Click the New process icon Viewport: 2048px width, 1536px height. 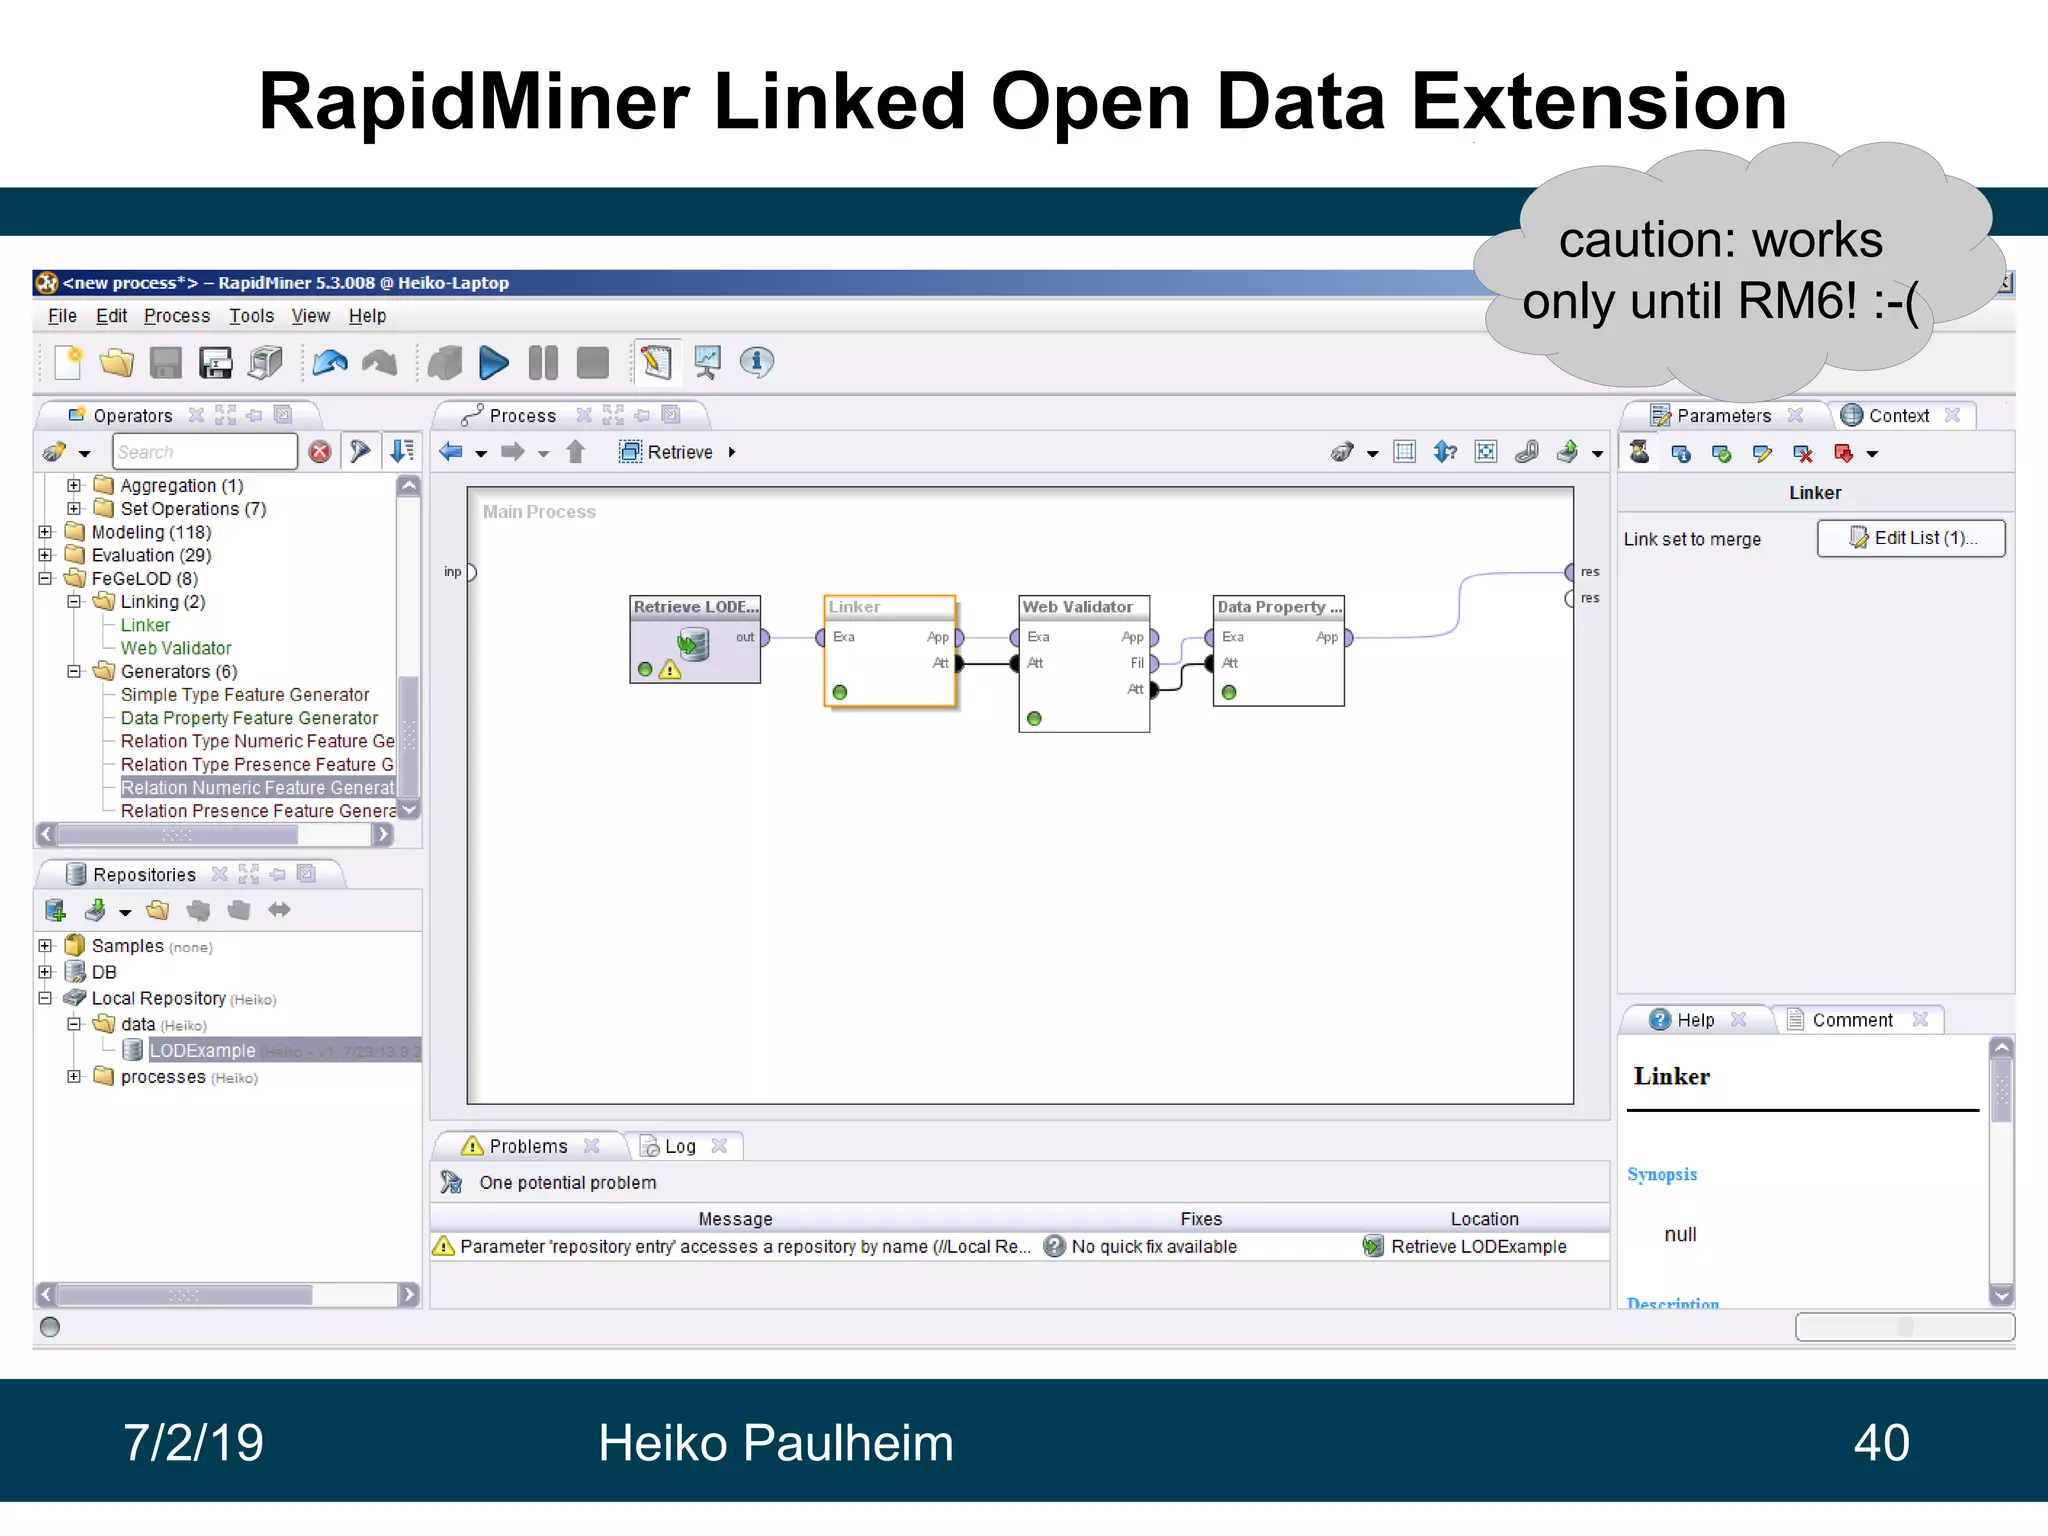tap(68, 362)
